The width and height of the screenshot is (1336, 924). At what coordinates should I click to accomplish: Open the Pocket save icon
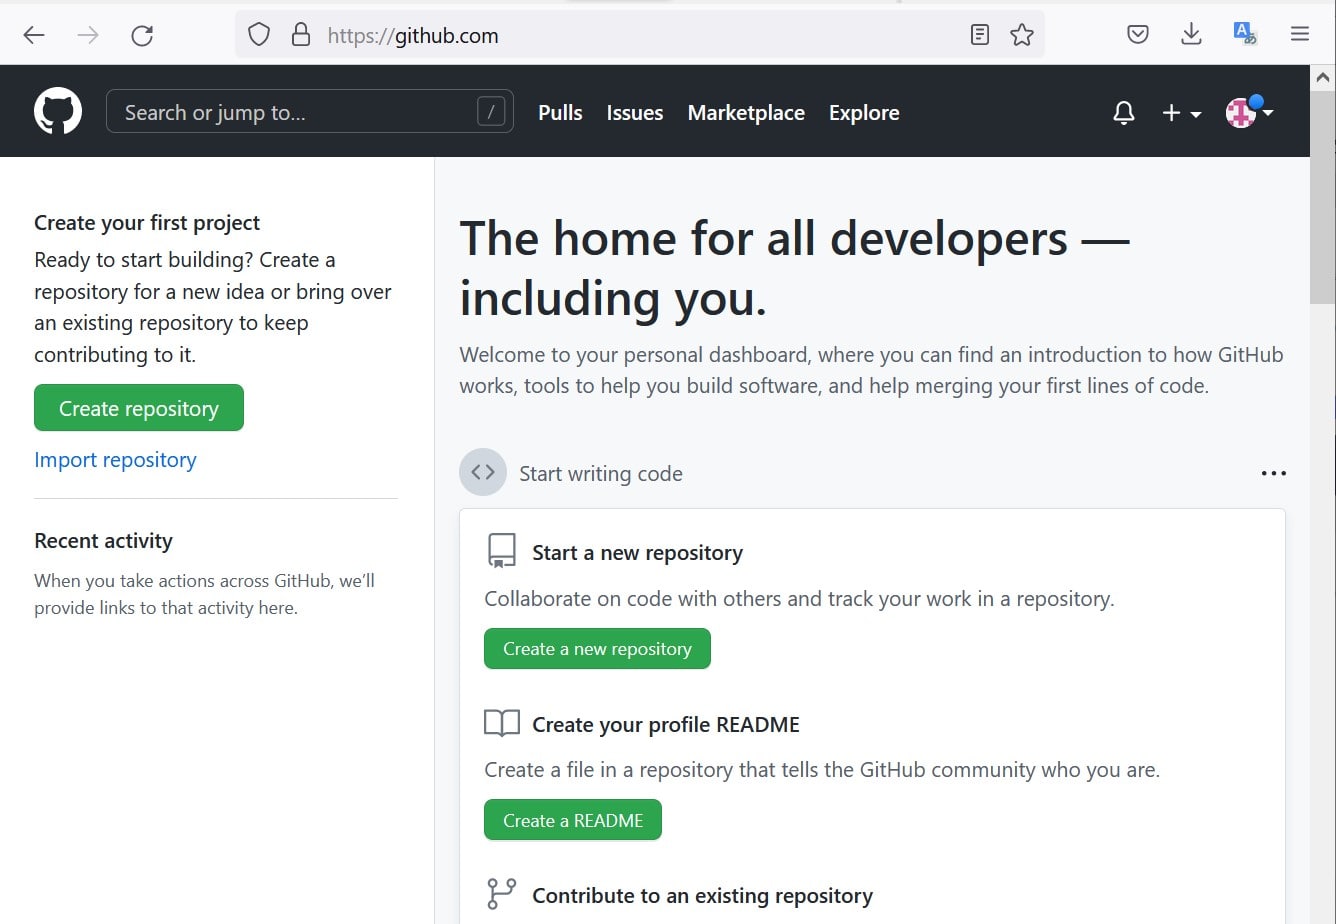(1138, 35)
